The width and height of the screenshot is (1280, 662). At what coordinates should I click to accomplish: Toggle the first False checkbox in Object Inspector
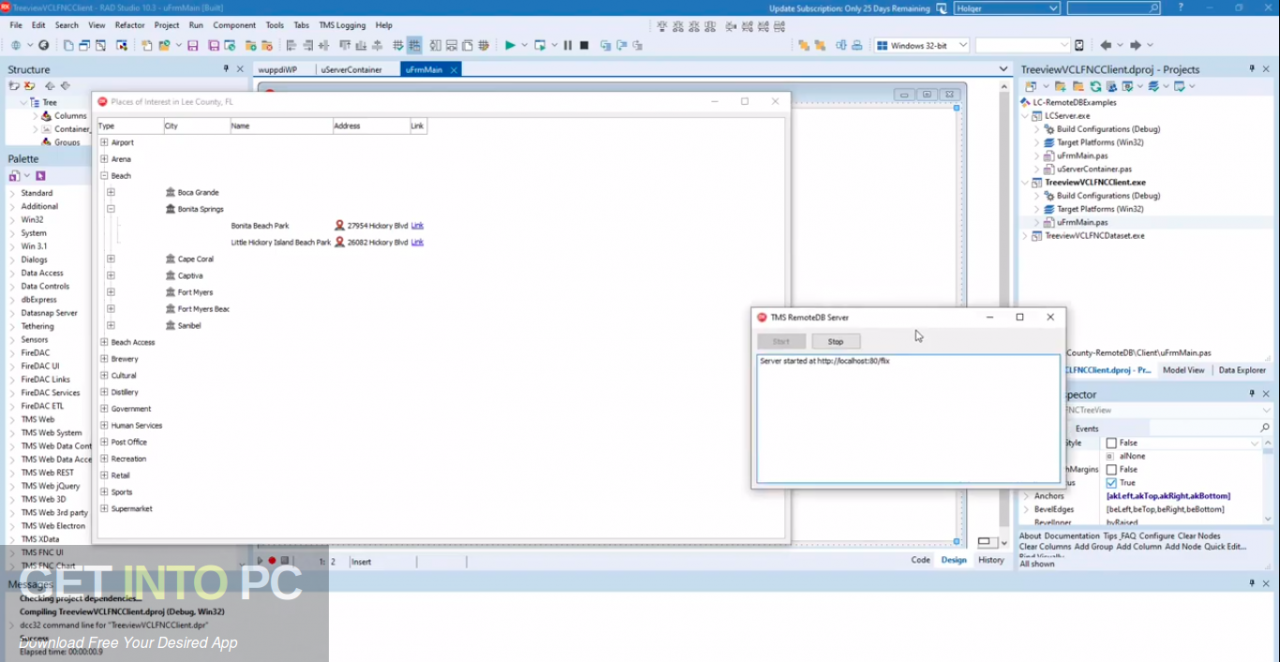tap(1111, 443)
